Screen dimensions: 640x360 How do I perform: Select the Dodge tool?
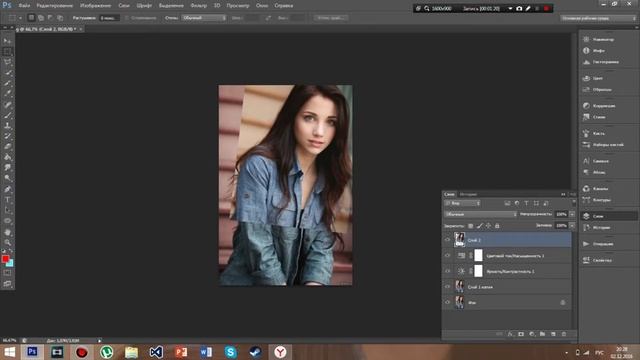tap(7, 178)
